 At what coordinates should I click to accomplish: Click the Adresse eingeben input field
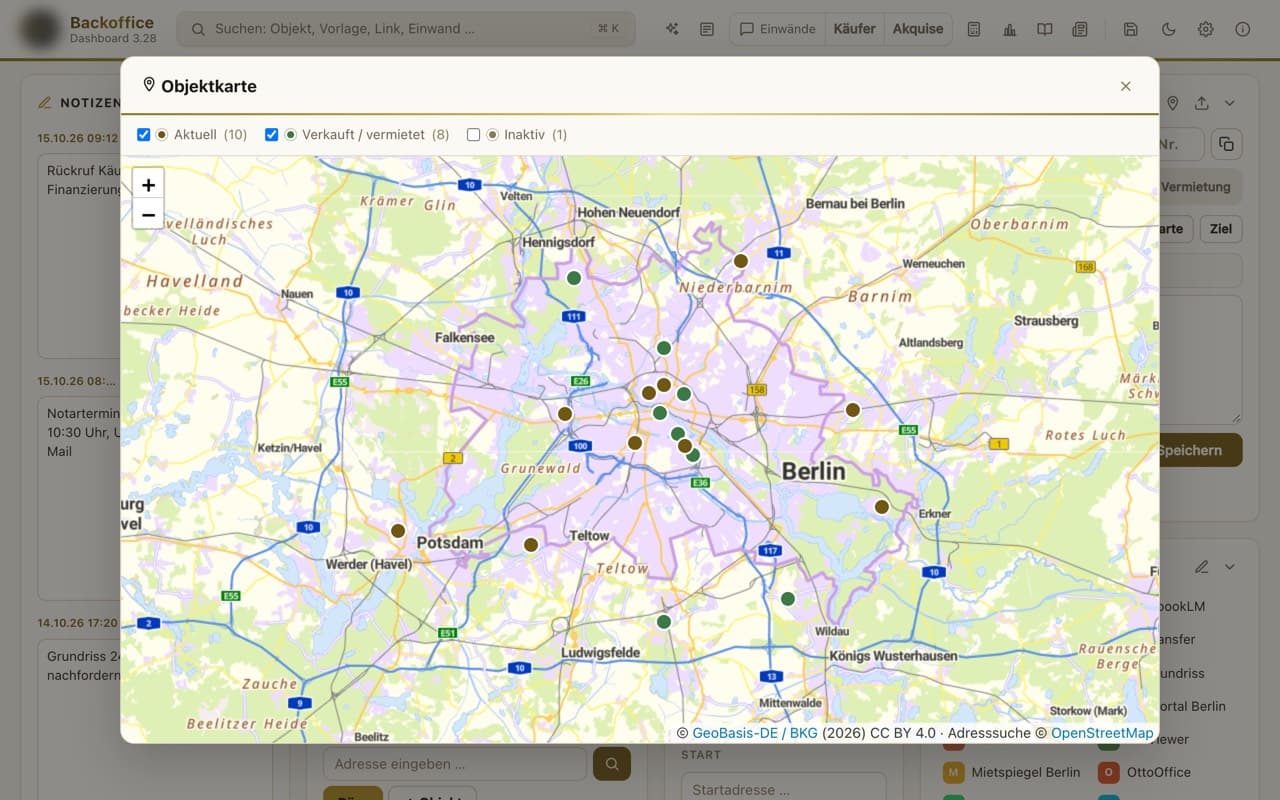click(455, 764)
